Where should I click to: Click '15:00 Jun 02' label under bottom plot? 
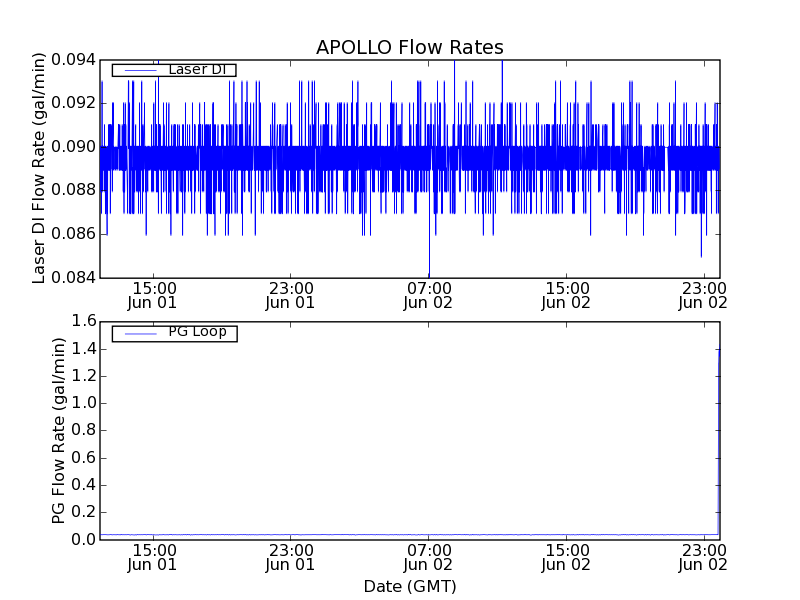[x=566, y=558]
